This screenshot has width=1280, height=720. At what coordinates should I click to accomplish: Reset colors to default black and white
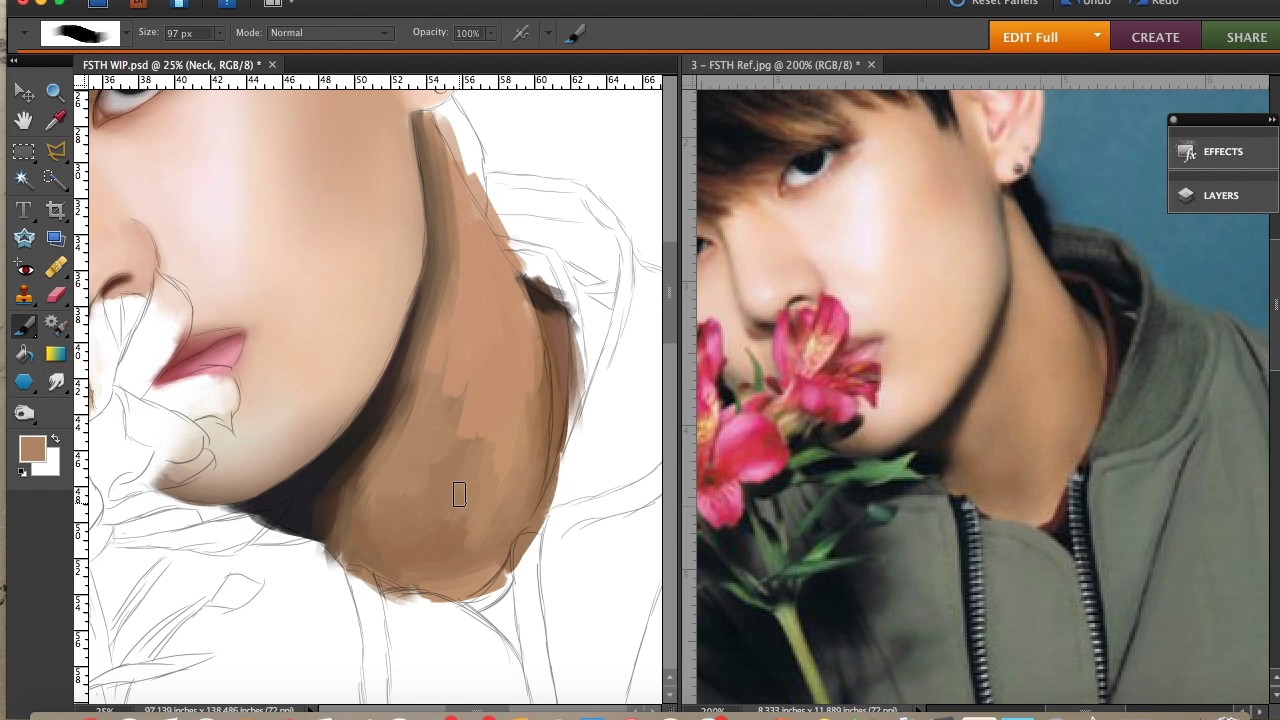tap(23, 472)
